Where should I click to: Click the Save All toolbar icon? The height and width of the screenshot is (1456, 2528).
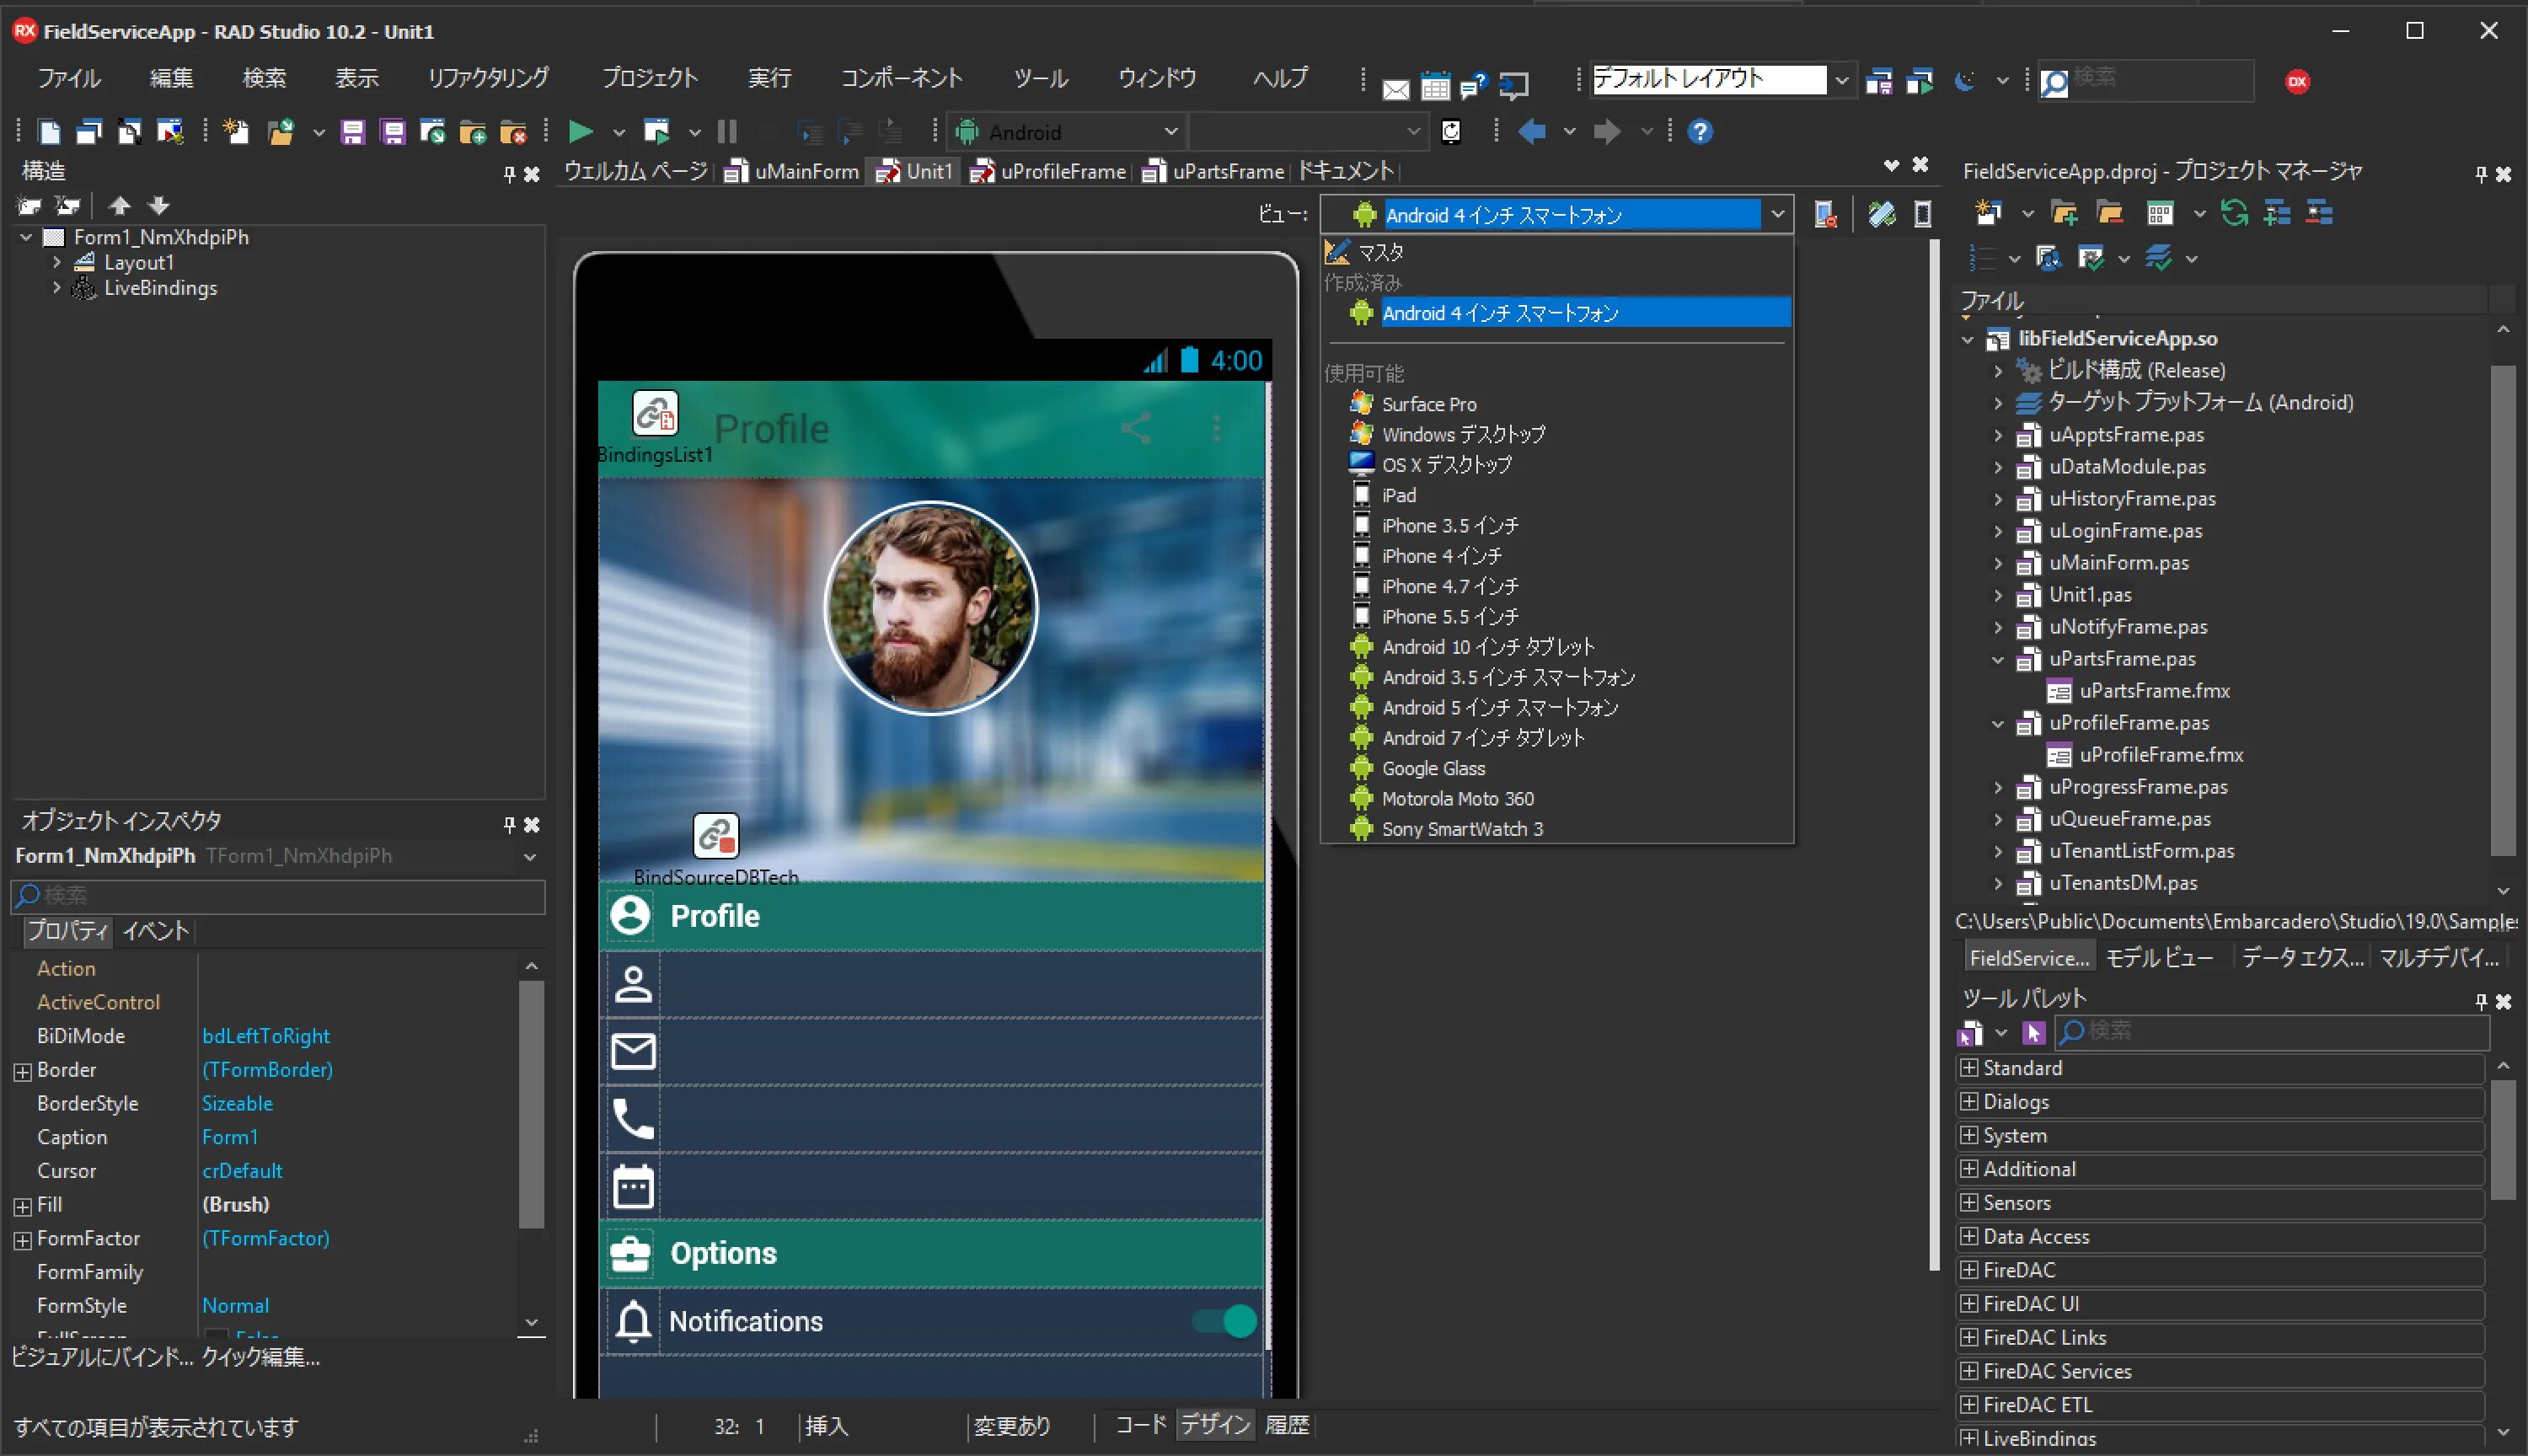point(393,131)
